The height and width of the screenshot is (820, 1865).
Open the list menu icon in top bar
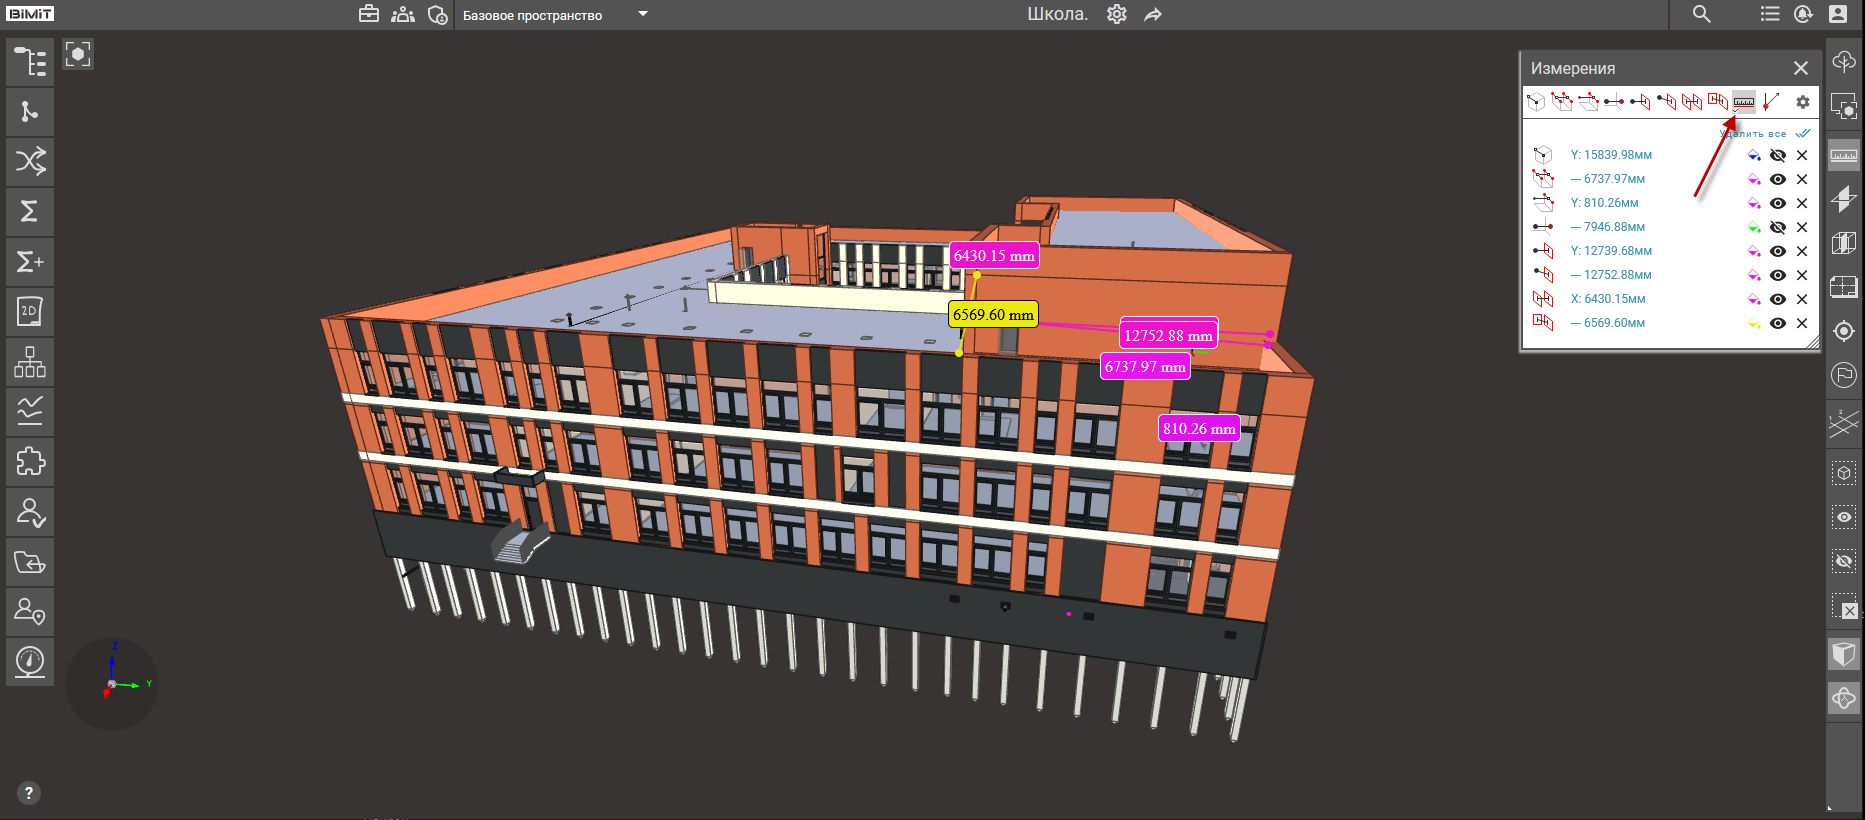point(1770,14)
